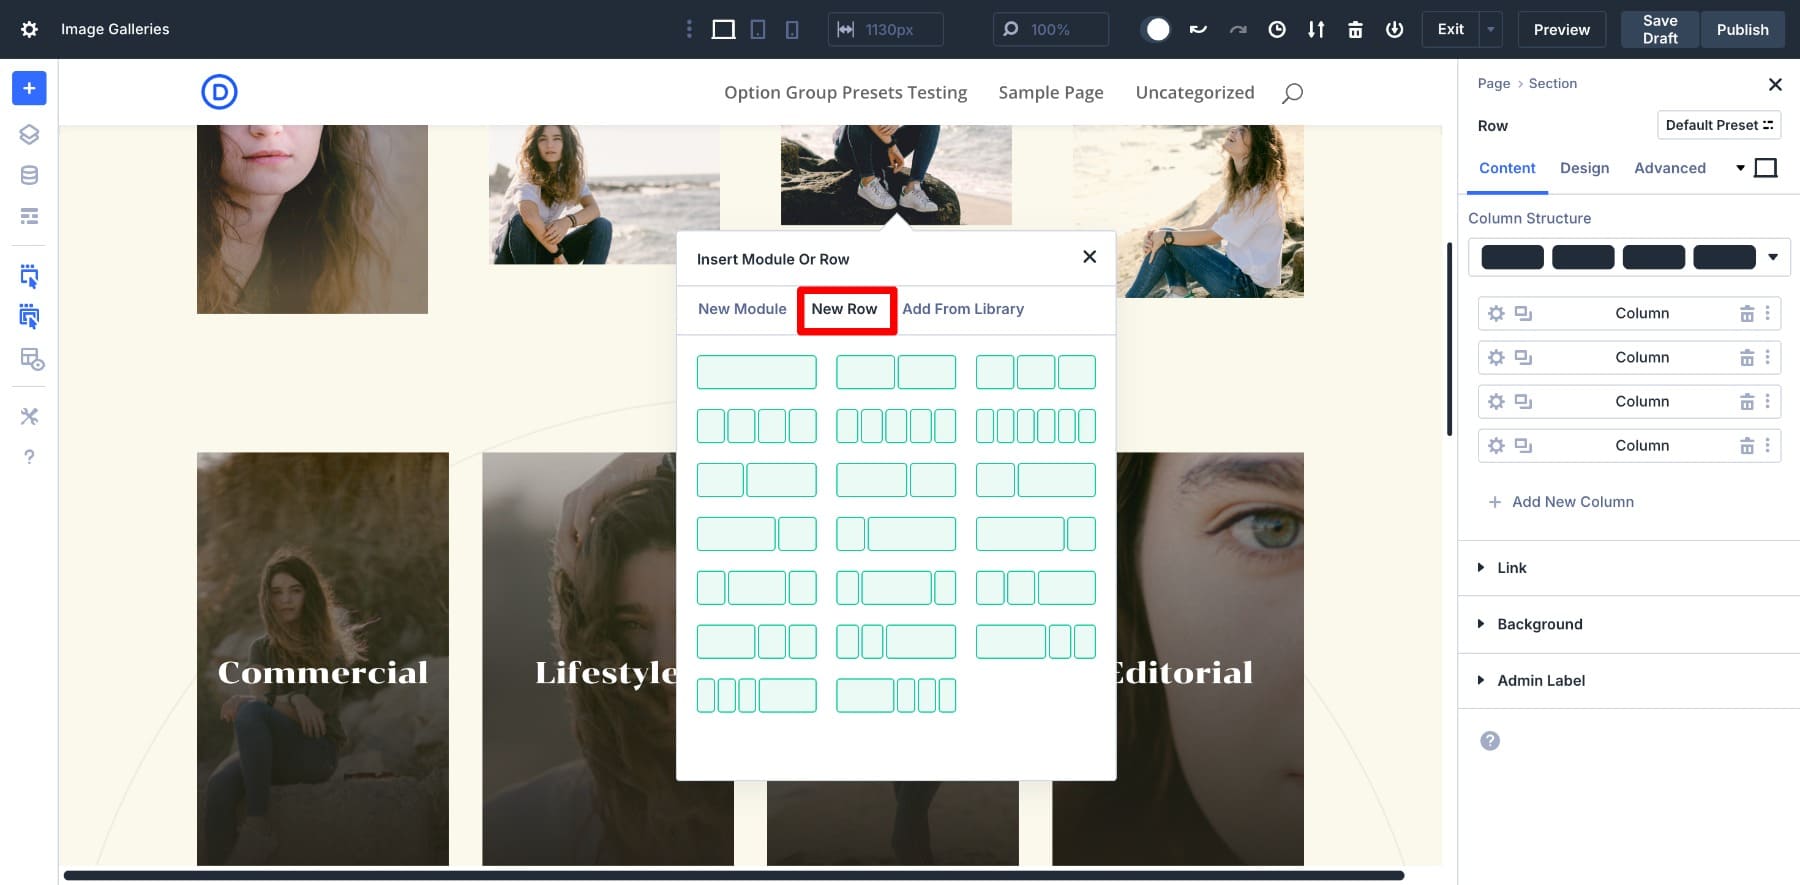1800x885 pixels.
Task: Switch to the Design tab
Action: point(1584,168)
